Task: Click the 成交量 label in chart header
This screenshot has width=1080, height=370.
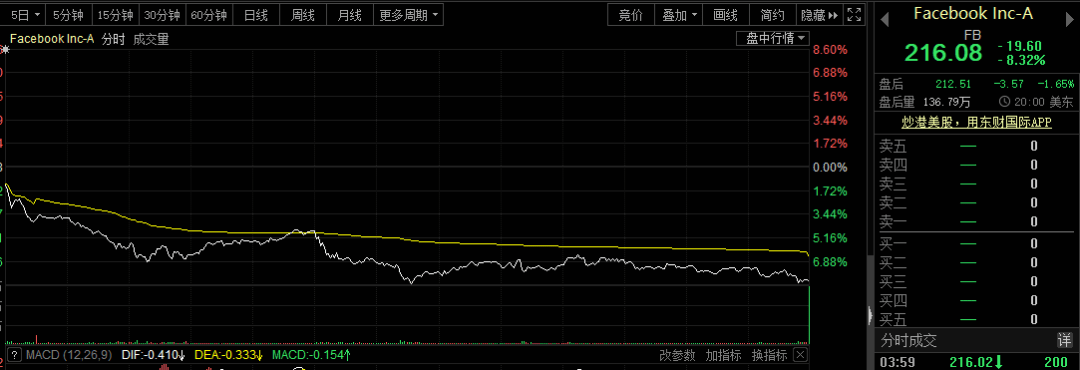Action: (151, 39)
